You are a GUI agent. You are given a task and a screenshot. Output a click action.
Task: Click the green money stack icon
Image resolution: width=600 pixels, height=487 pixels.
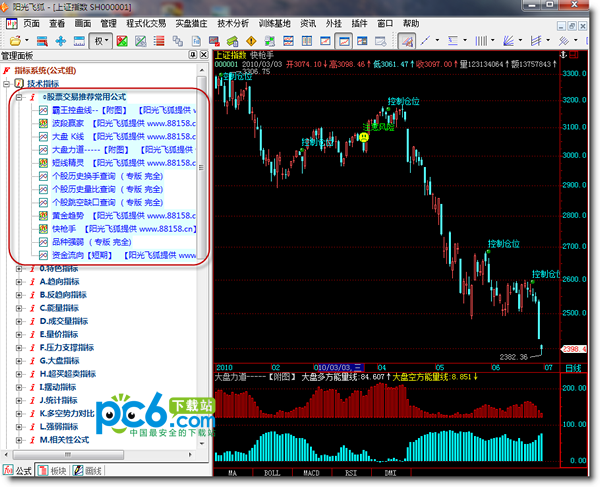233,41
